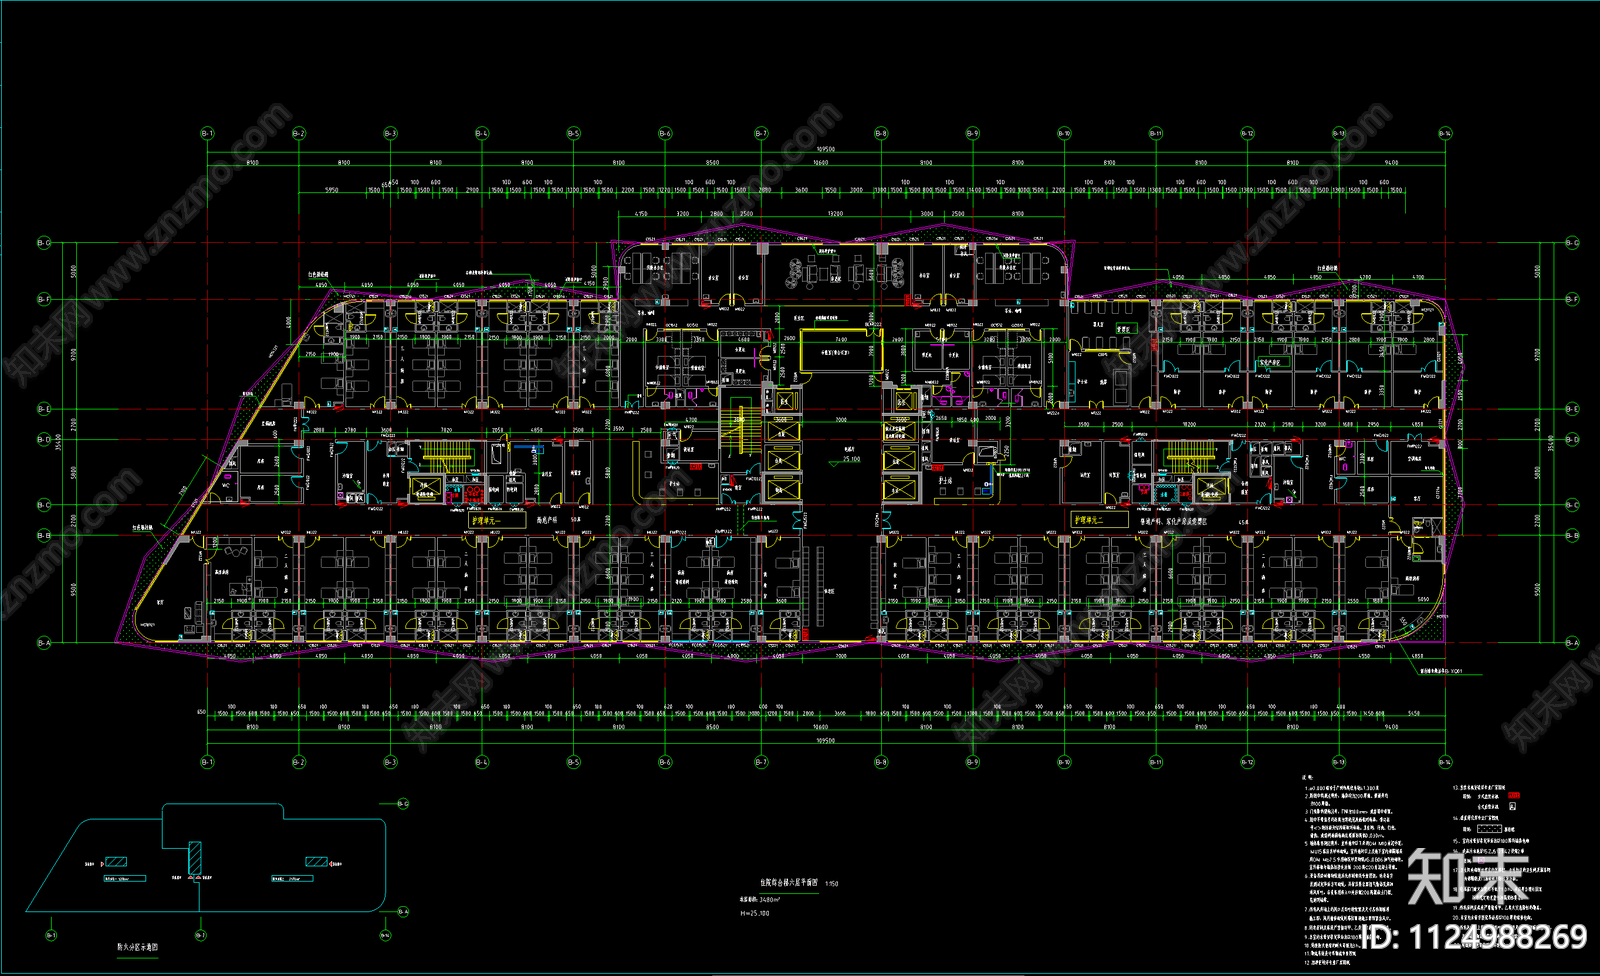Viewport: 1600px width, 976px height.
Task: Click the '防火分区示意图' key plan caption
Action: [x=138, y=947]
